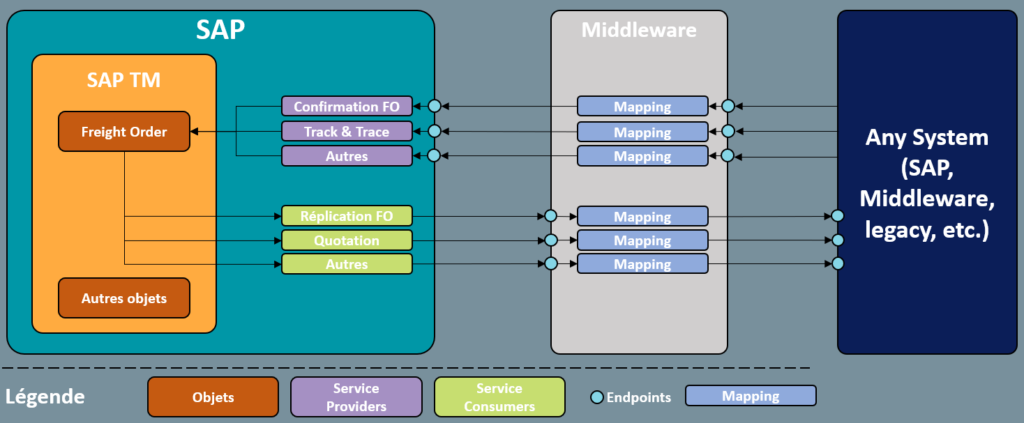Click the Mapping box on green Autres line
The height and width of the screenshot is (423, 1024).
coord(643,264)
